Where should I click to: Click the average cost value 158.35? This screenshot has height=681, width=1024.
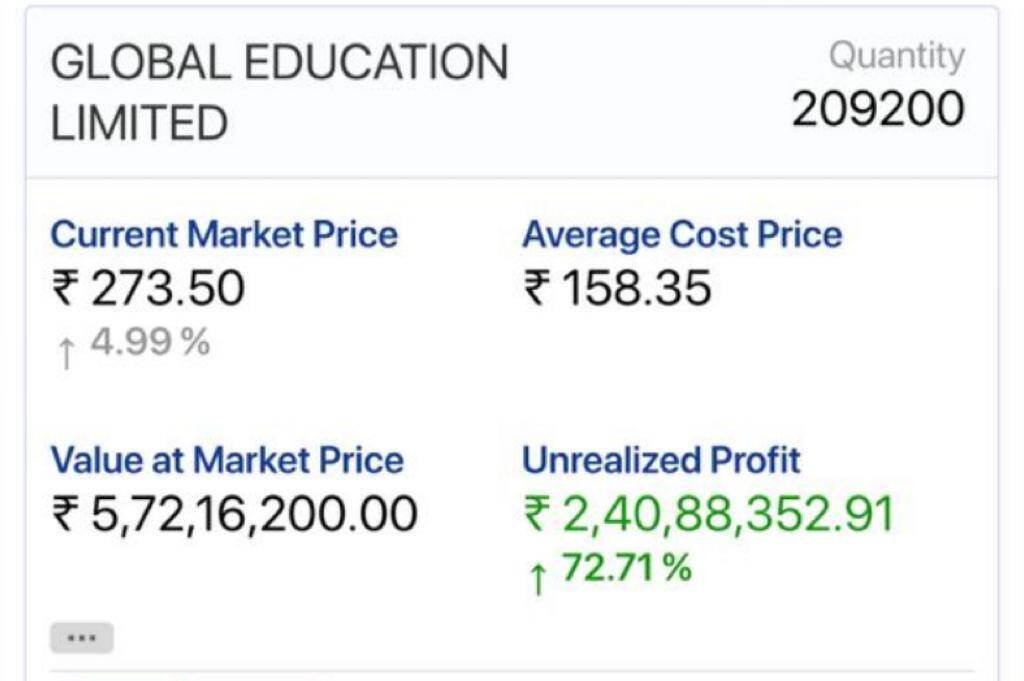click(x=637, y=289)
